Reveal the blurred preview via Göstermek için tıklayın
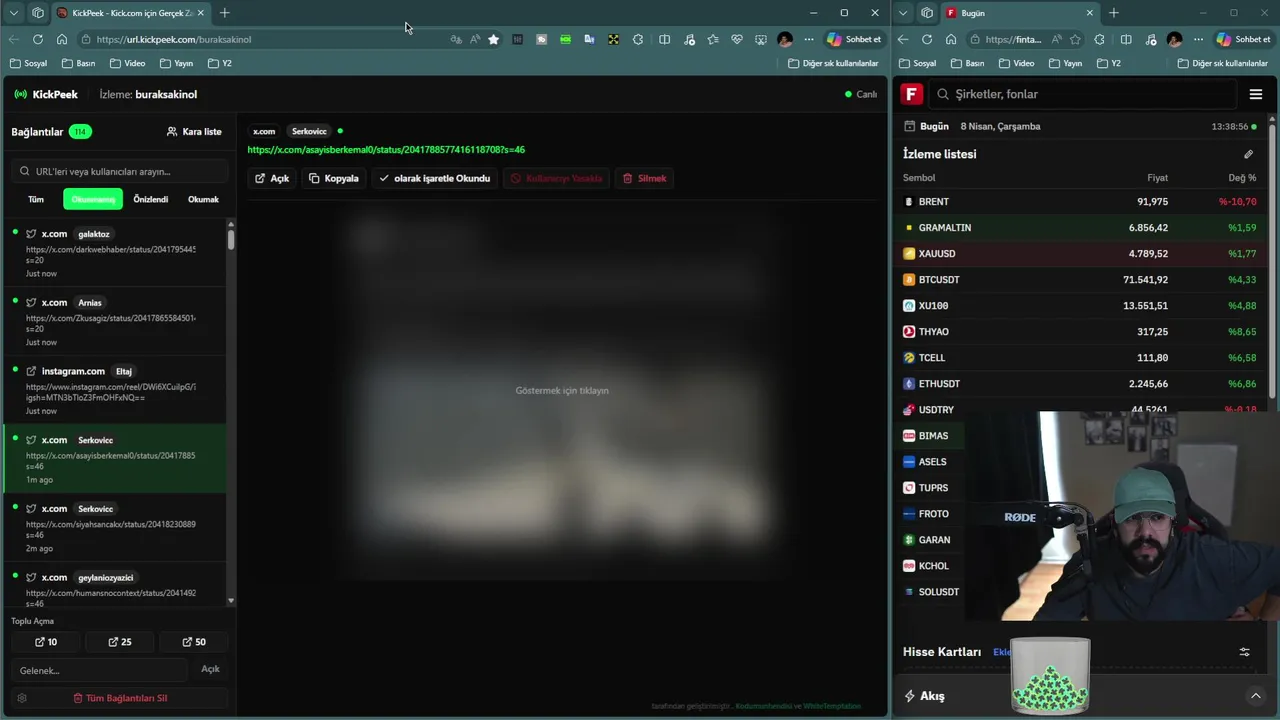1280x720 pixels. pyautogui.click(x=562, y=390)
